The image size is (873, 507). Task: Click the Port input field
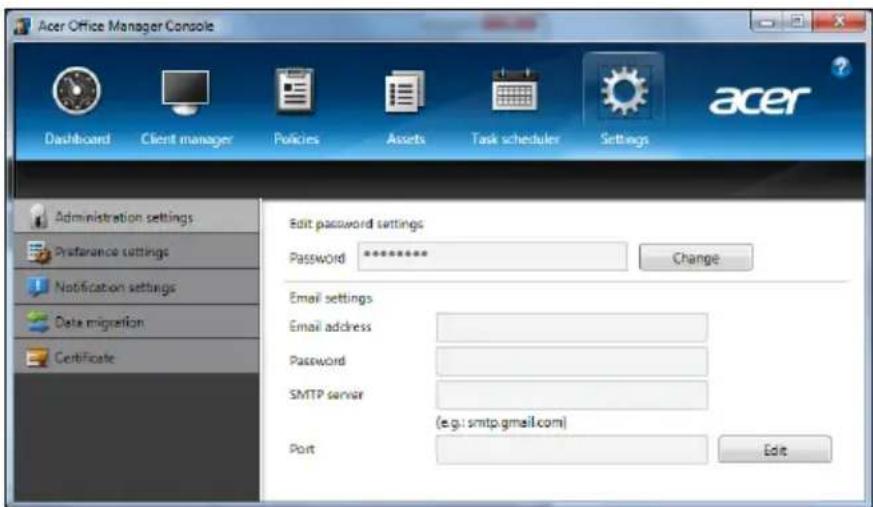pos(572,450)
